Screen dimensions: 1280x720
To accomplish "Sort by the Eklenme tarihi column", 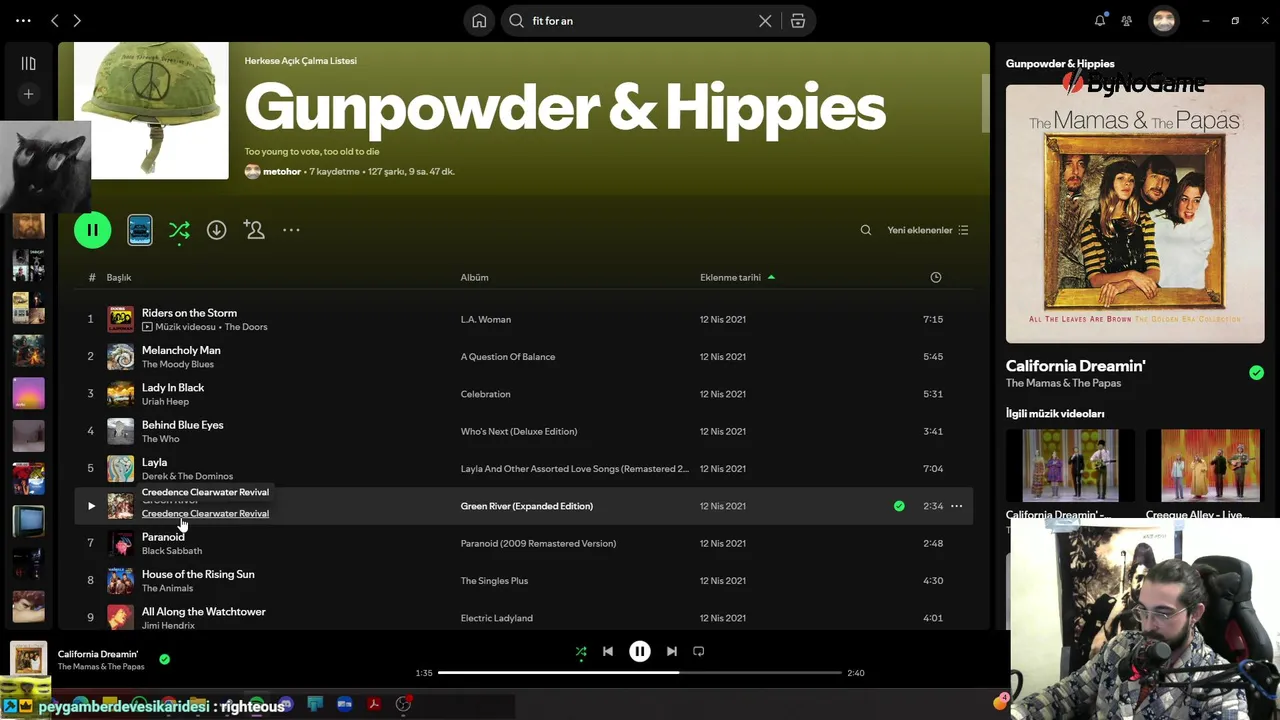I will (x=737, y=277).
